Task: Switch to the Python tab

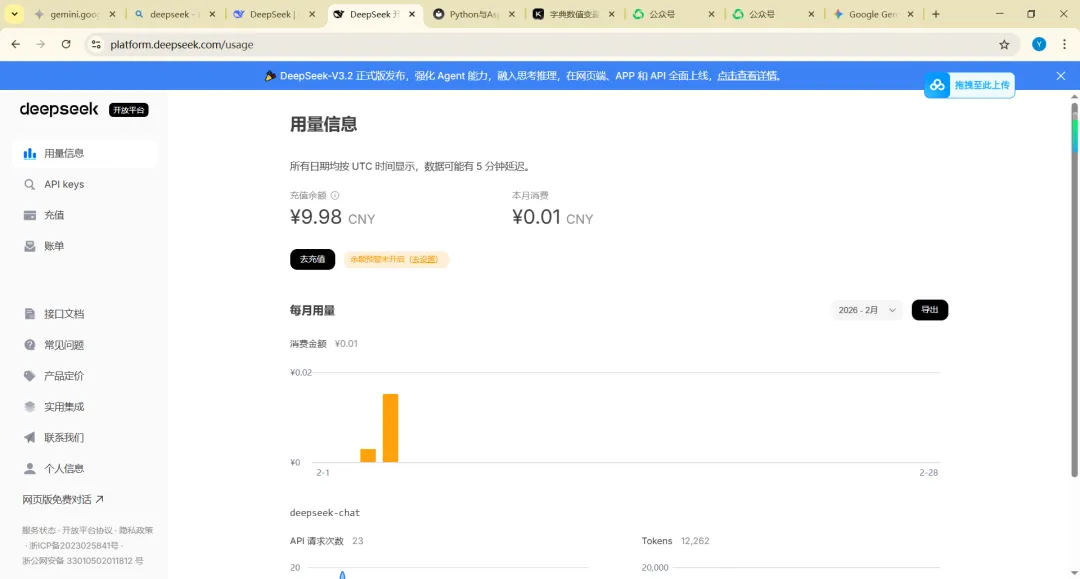Action: tap(474, 14)
